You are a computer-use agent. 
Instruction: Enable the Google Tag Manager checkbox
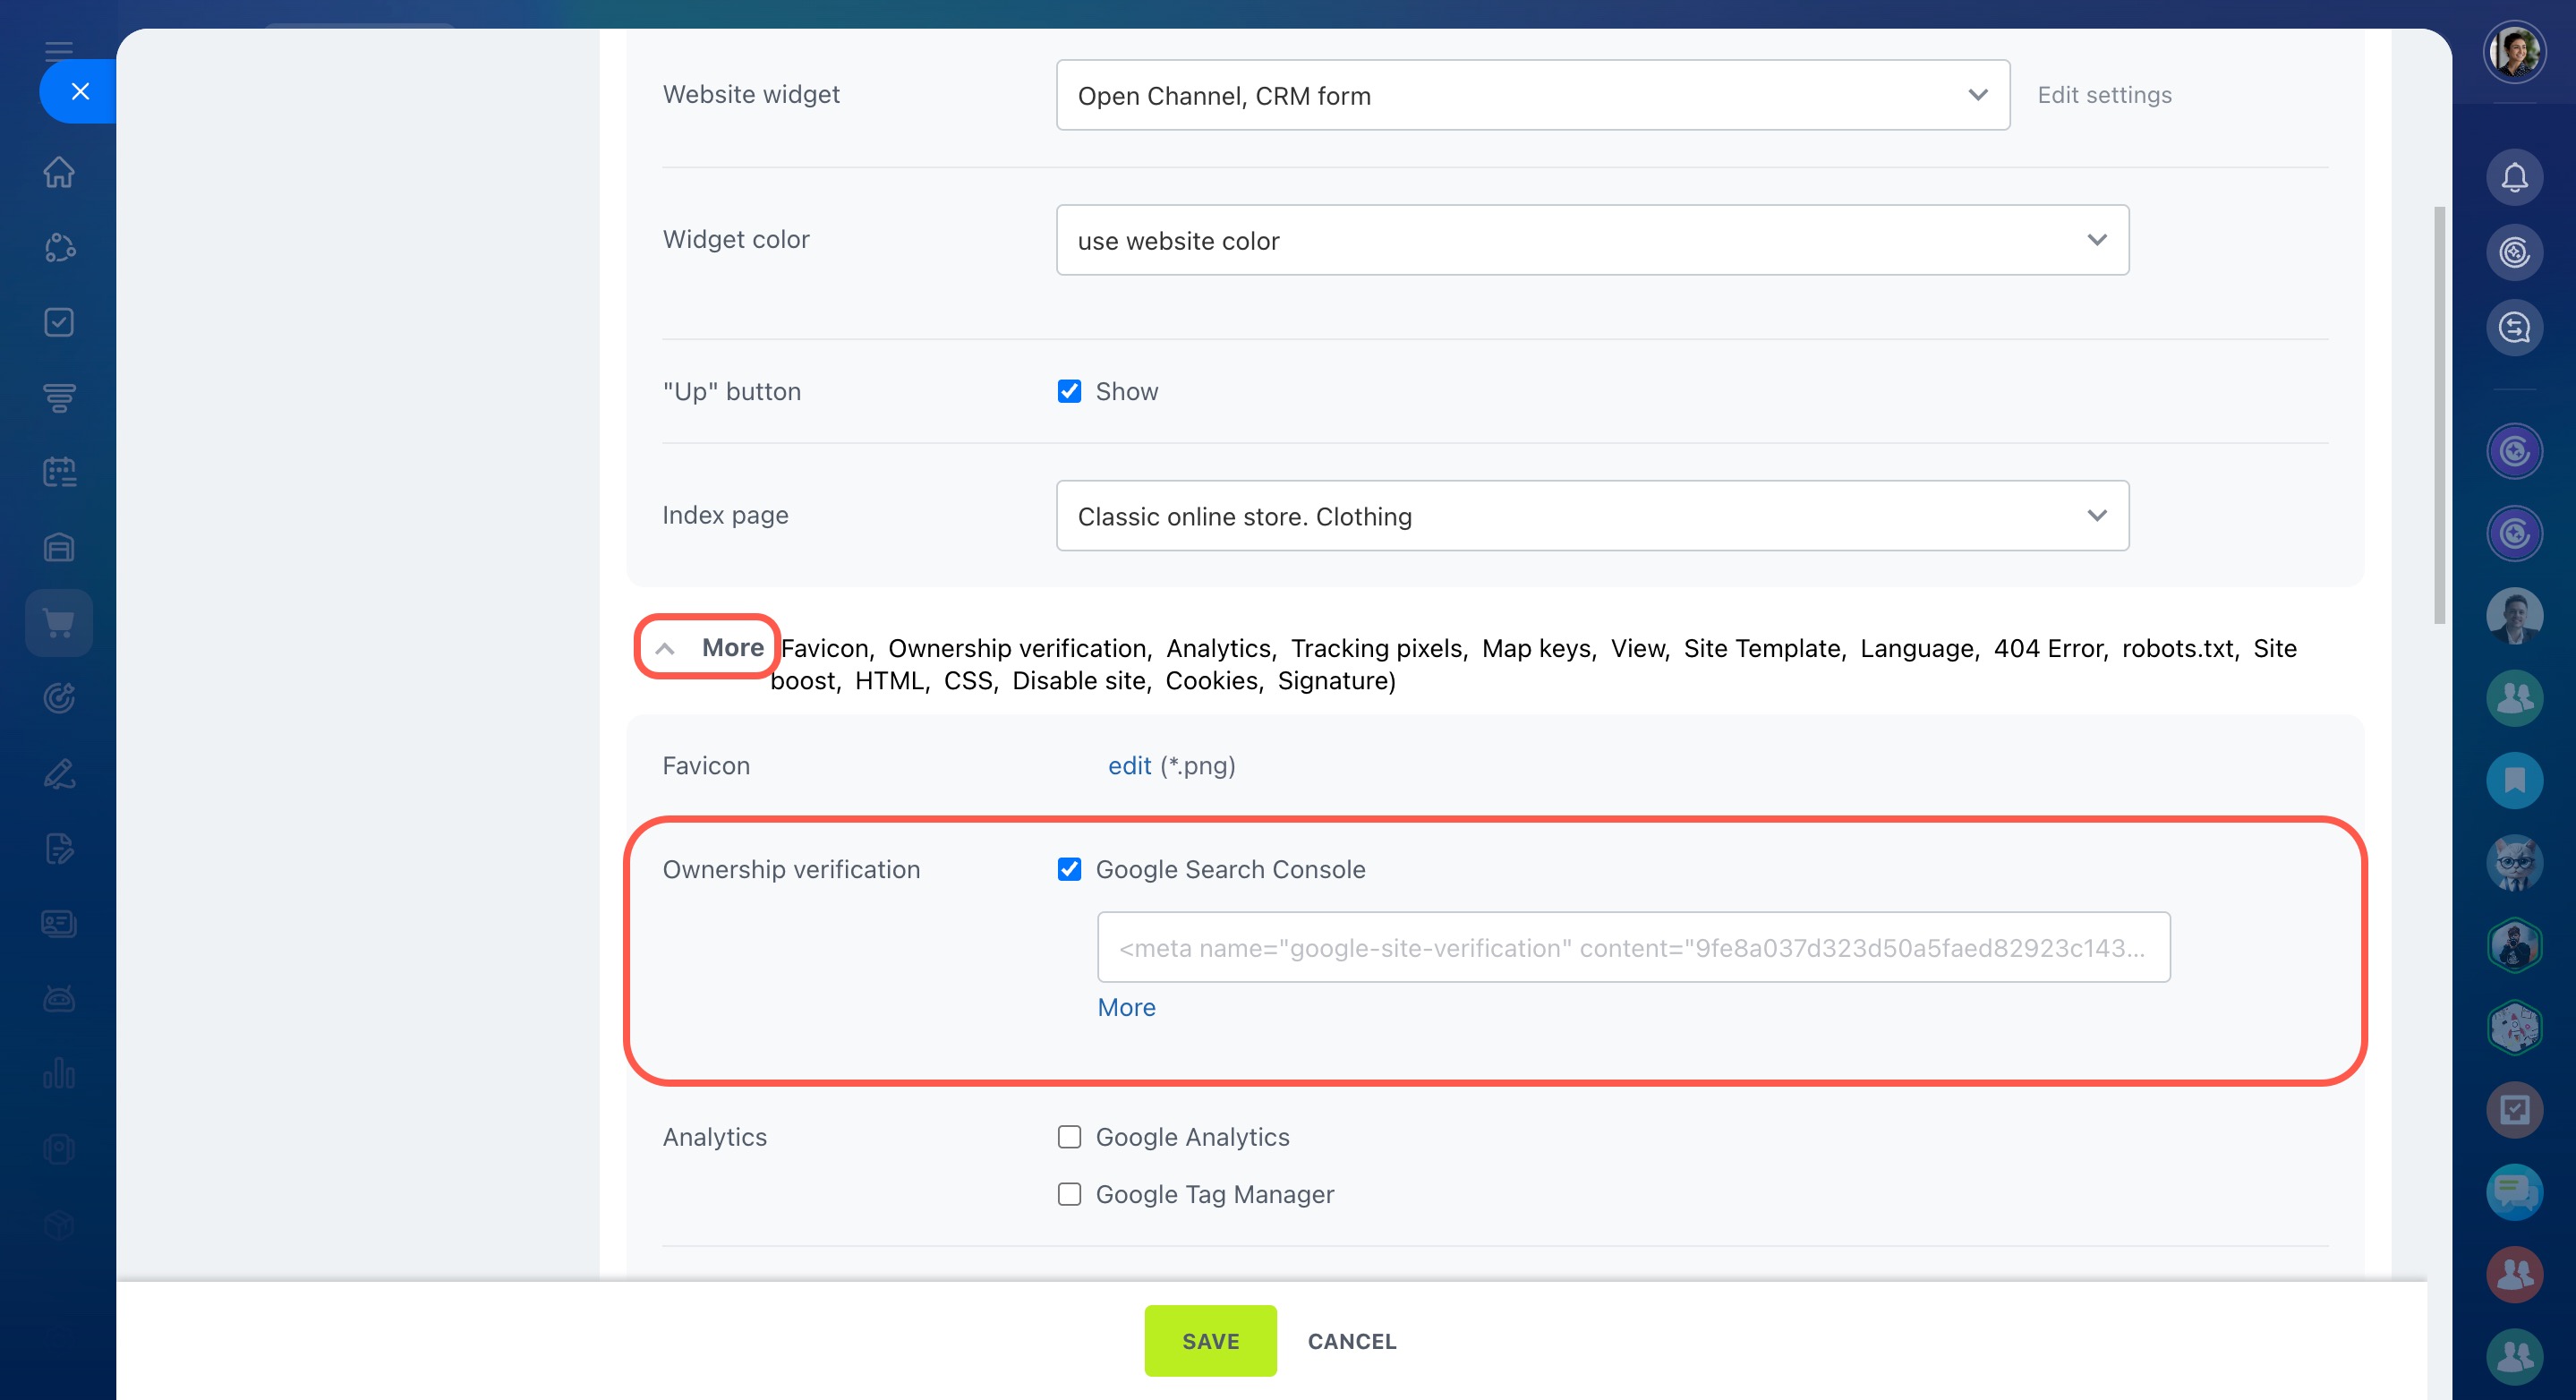pos(1069,1194)
